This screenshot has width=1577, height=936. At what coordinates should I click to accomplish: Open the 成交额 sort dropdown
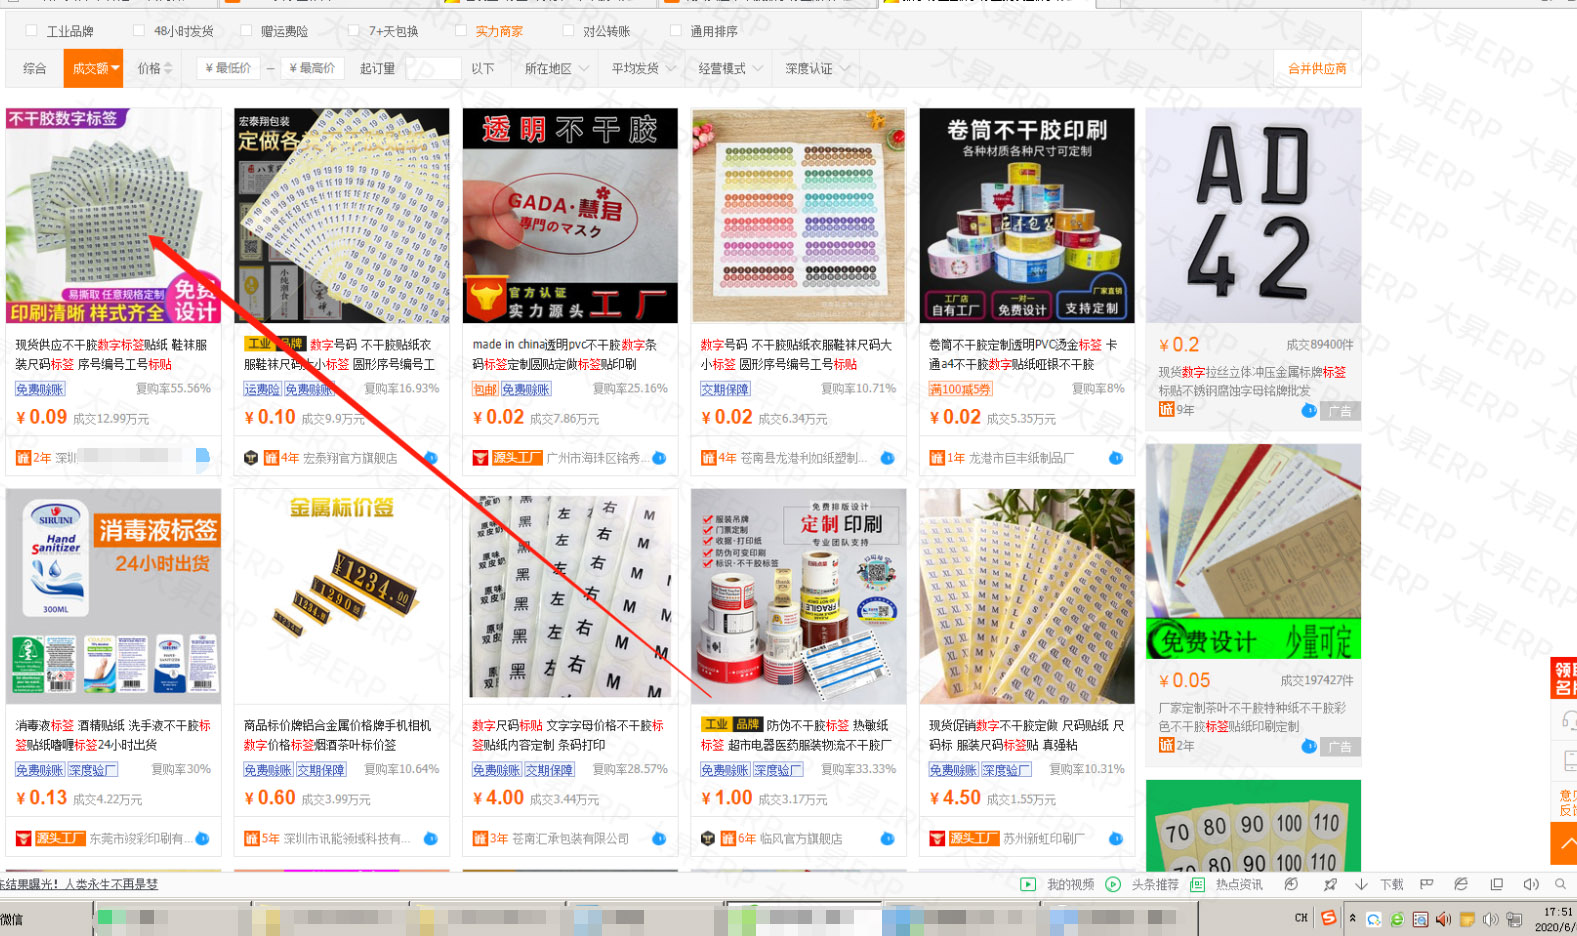[x=94, y=68]
